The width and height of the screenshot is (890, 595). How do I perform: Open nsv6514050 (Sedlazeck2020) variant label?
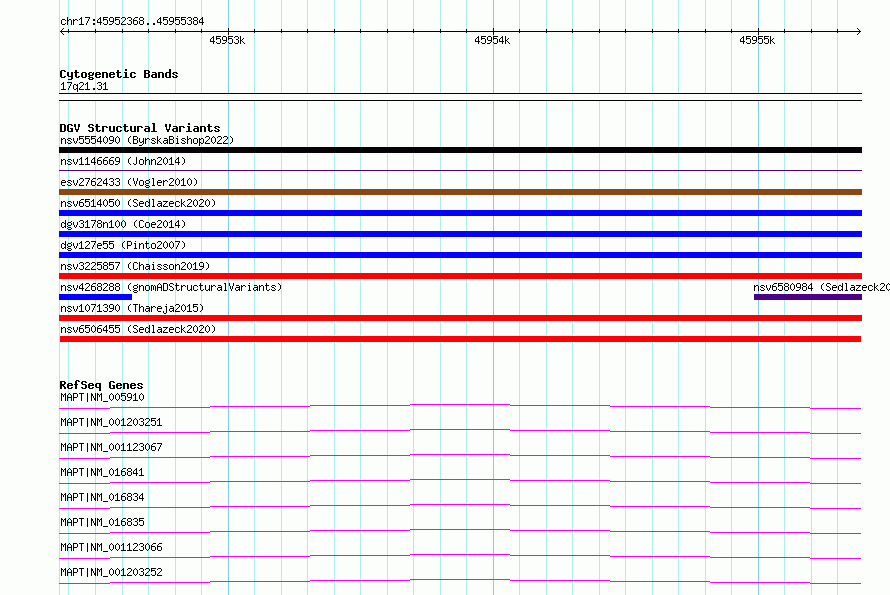click(138, 203)
